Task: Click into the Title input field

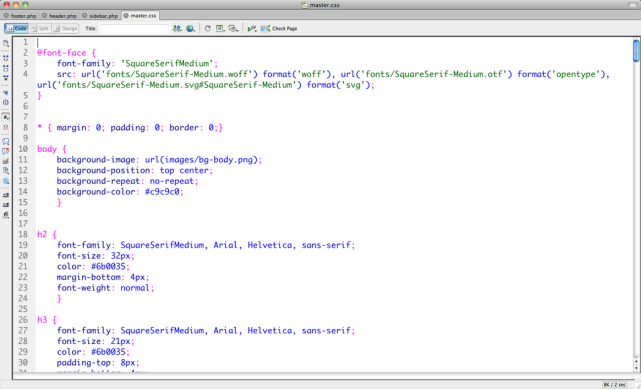Action: 134,29
